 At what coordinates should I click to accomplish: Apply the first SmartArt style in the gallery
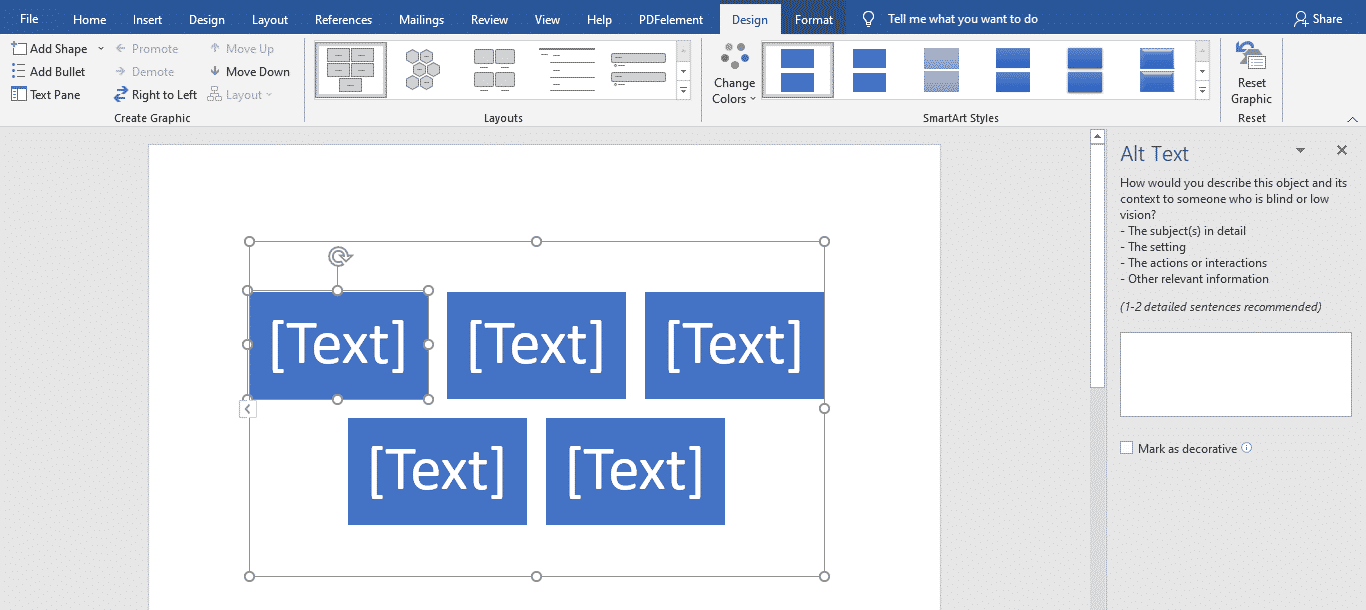pos(797,69)
